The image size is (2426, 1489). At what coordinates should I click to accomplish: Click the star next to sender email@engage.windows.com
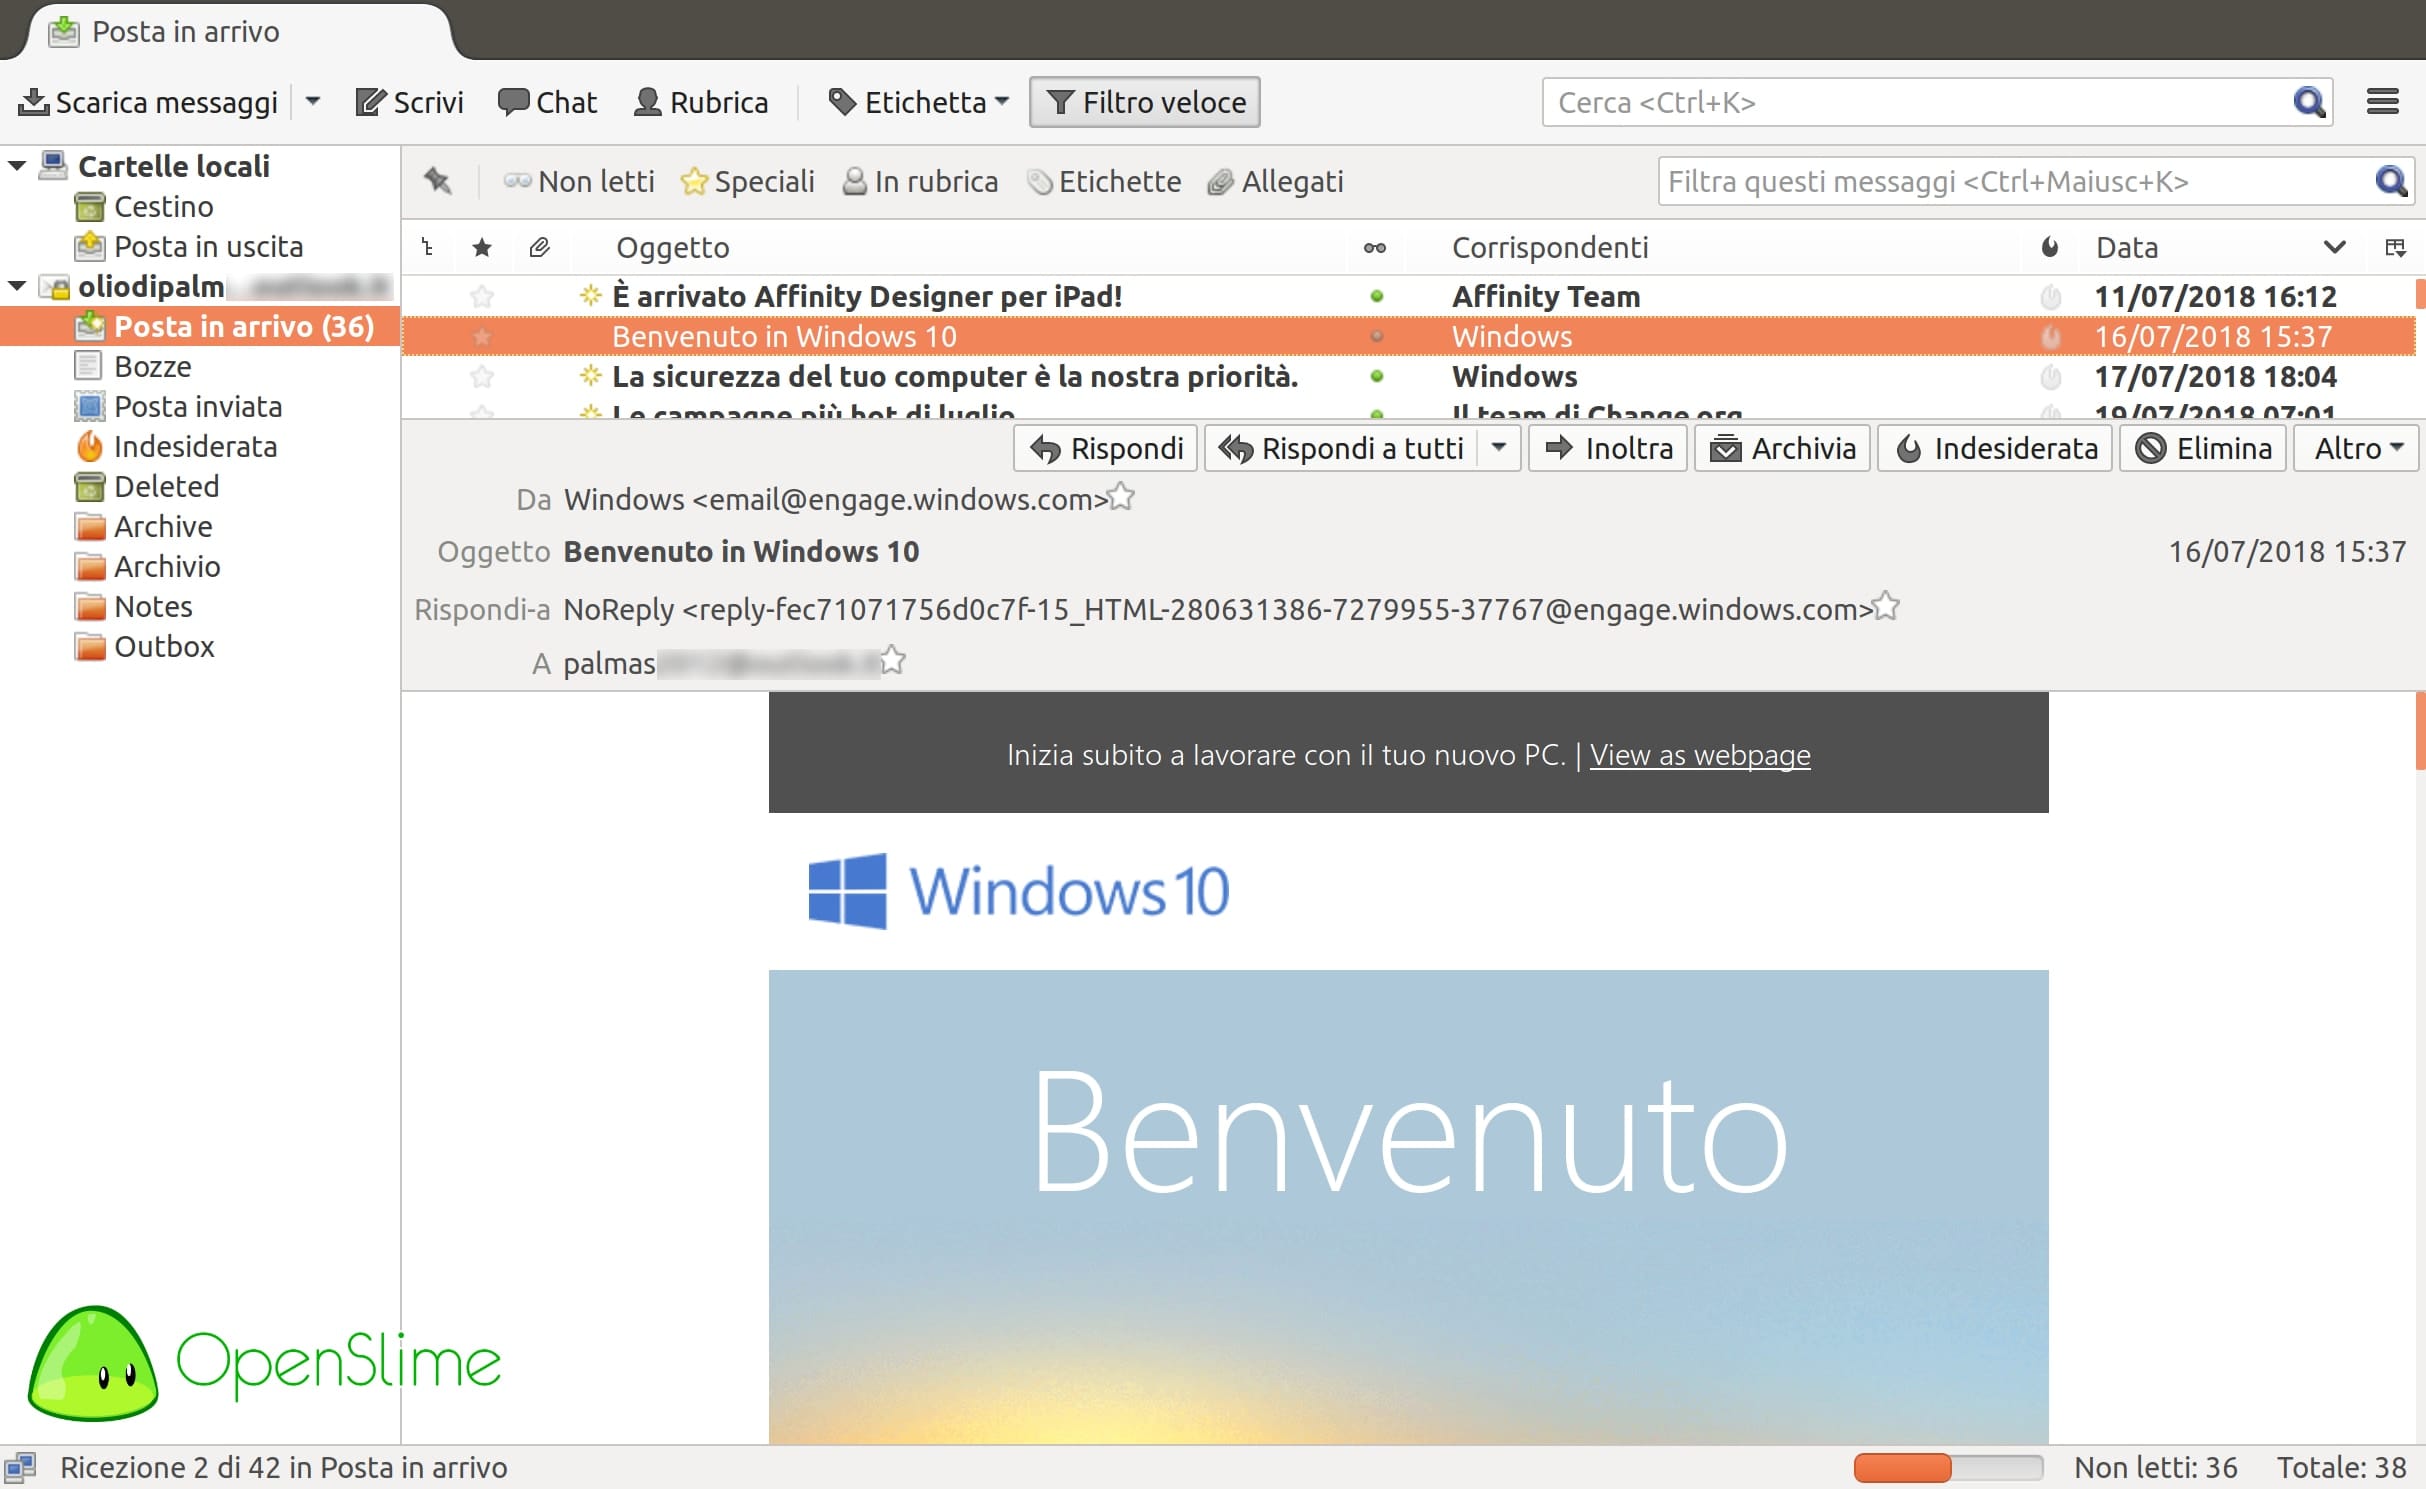(x=1121, y=497)
